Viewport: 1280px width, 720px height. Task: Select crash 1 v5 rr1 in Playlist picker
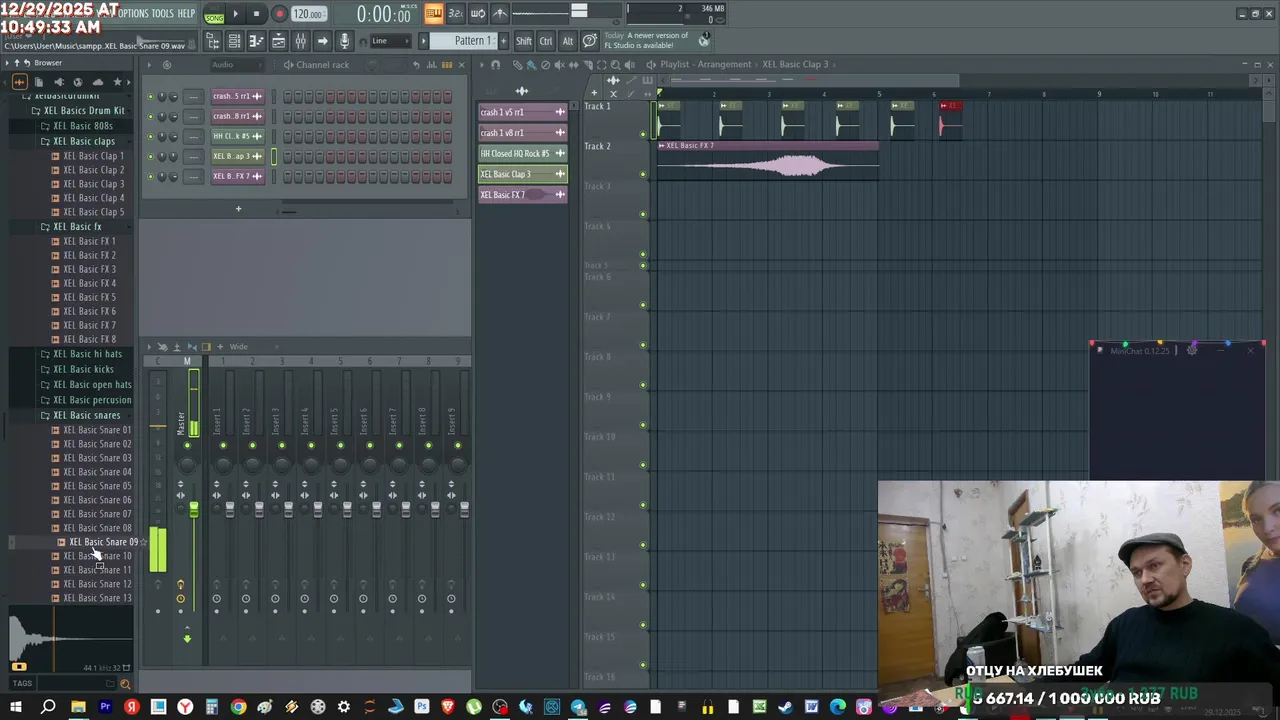[x=522, y=112]
